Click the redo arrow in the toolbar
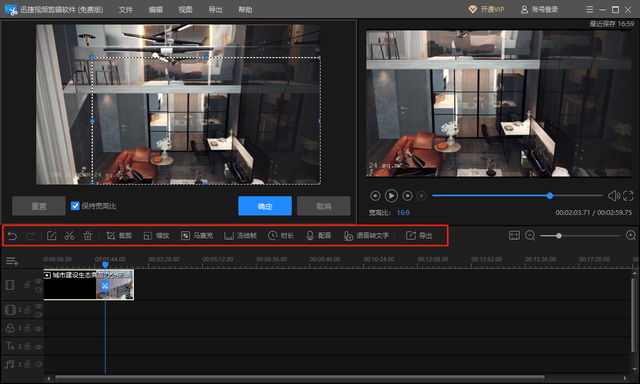Viewport: 640px width, 384px height. [30, 235]
